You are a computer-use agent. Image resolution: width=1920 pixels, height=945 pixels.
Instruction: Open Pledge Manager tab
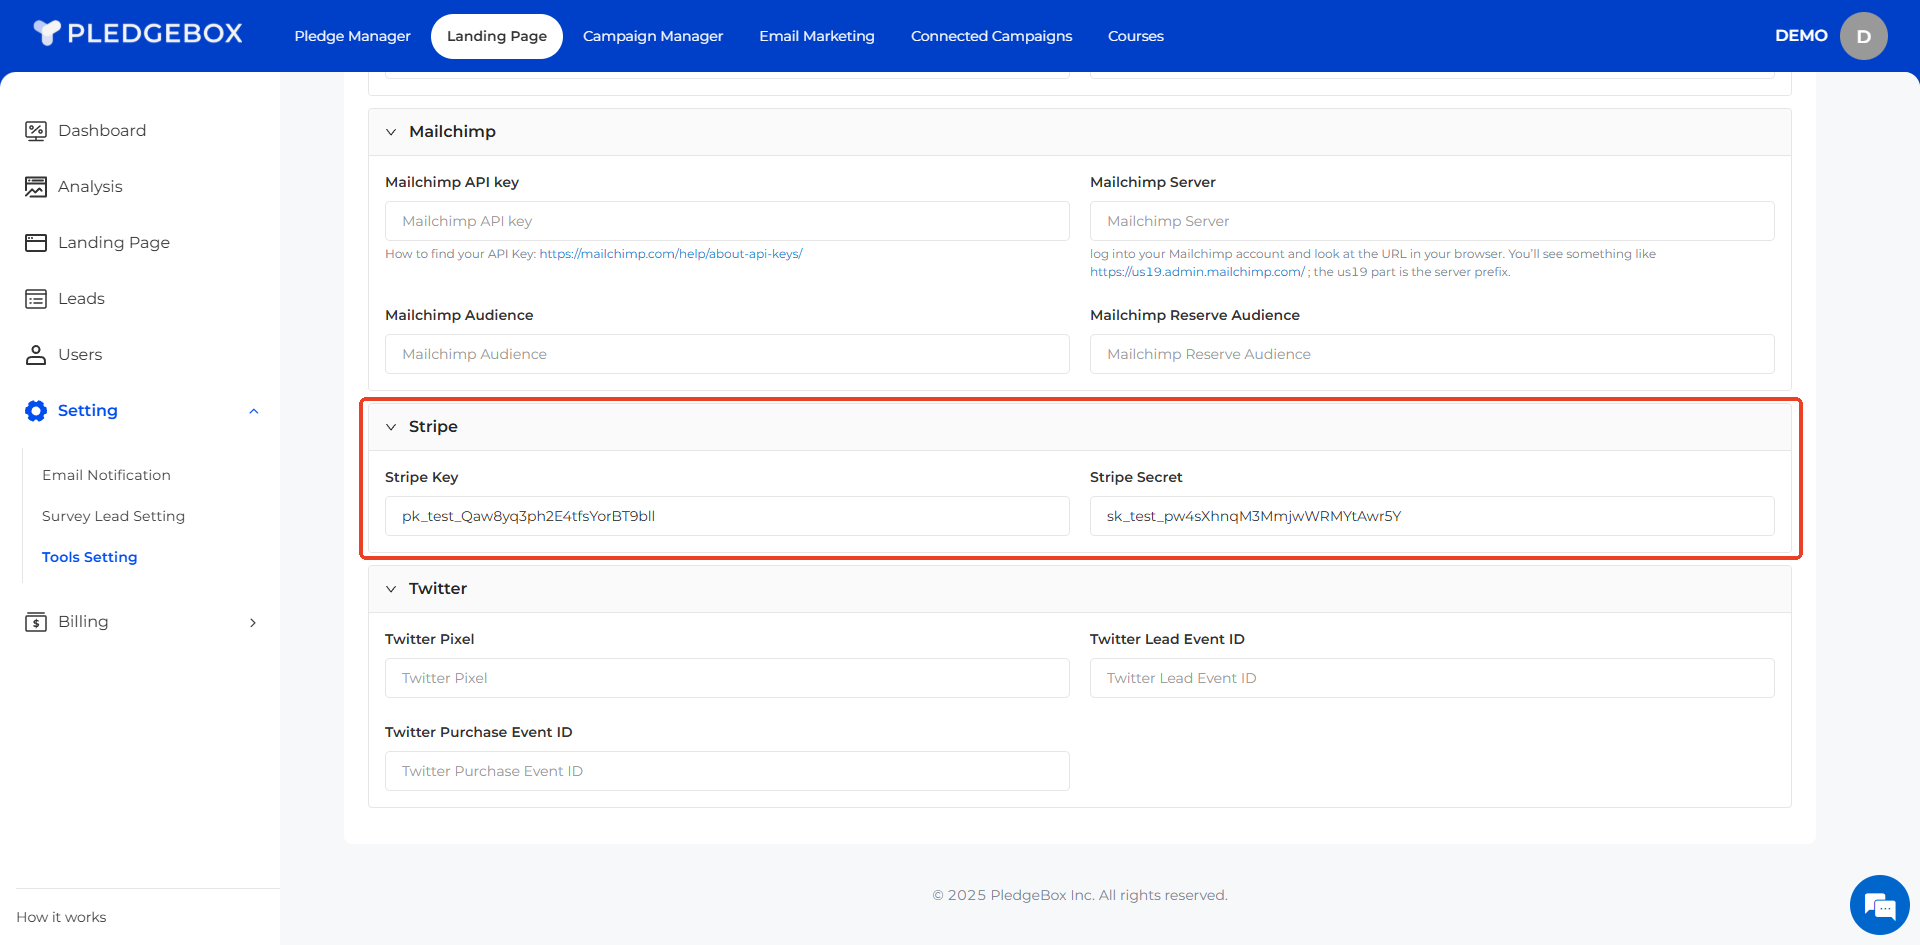352,36
